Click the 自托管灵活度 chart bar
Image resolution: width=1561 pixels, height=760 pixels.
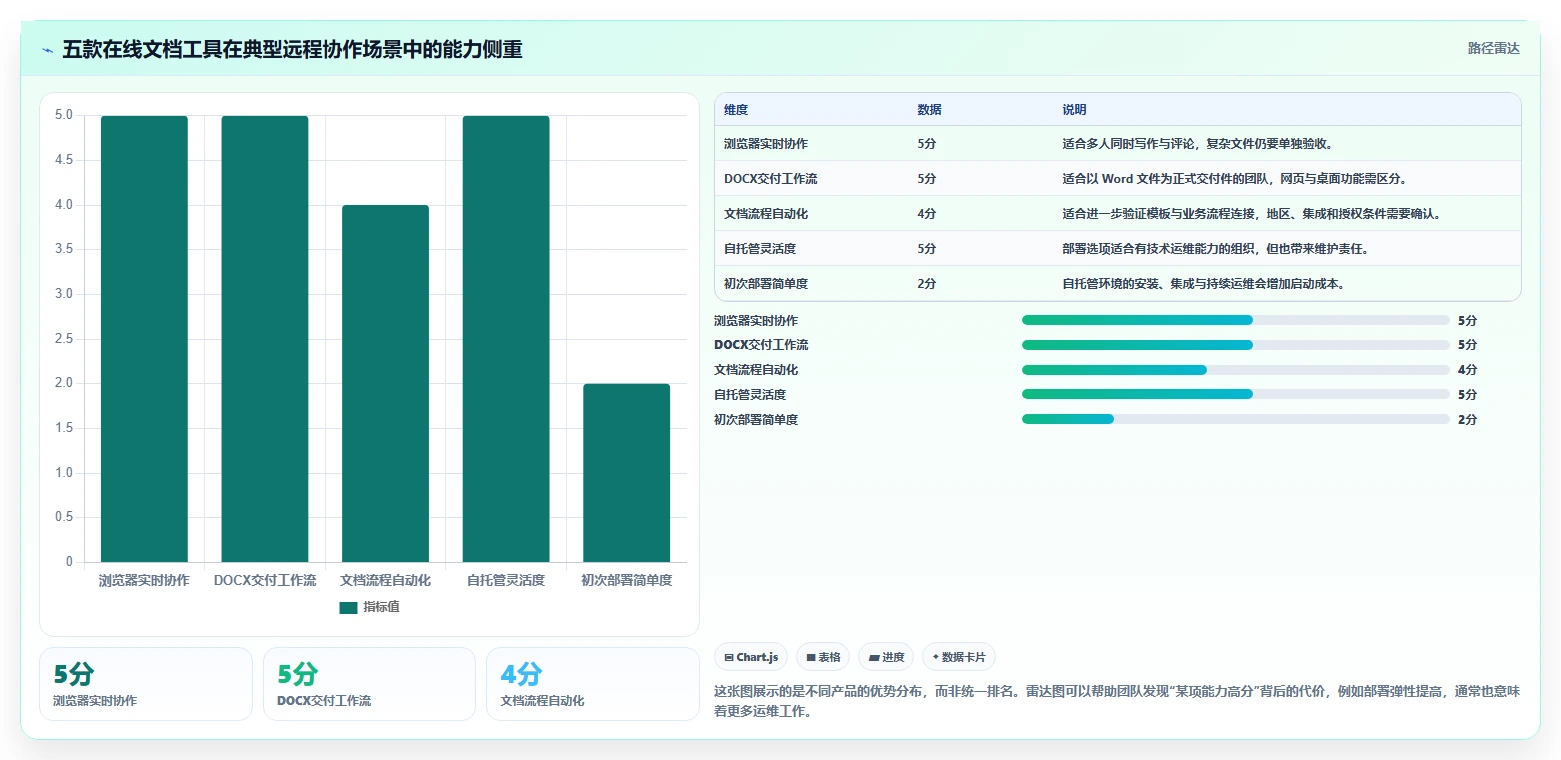click(506, 339)
